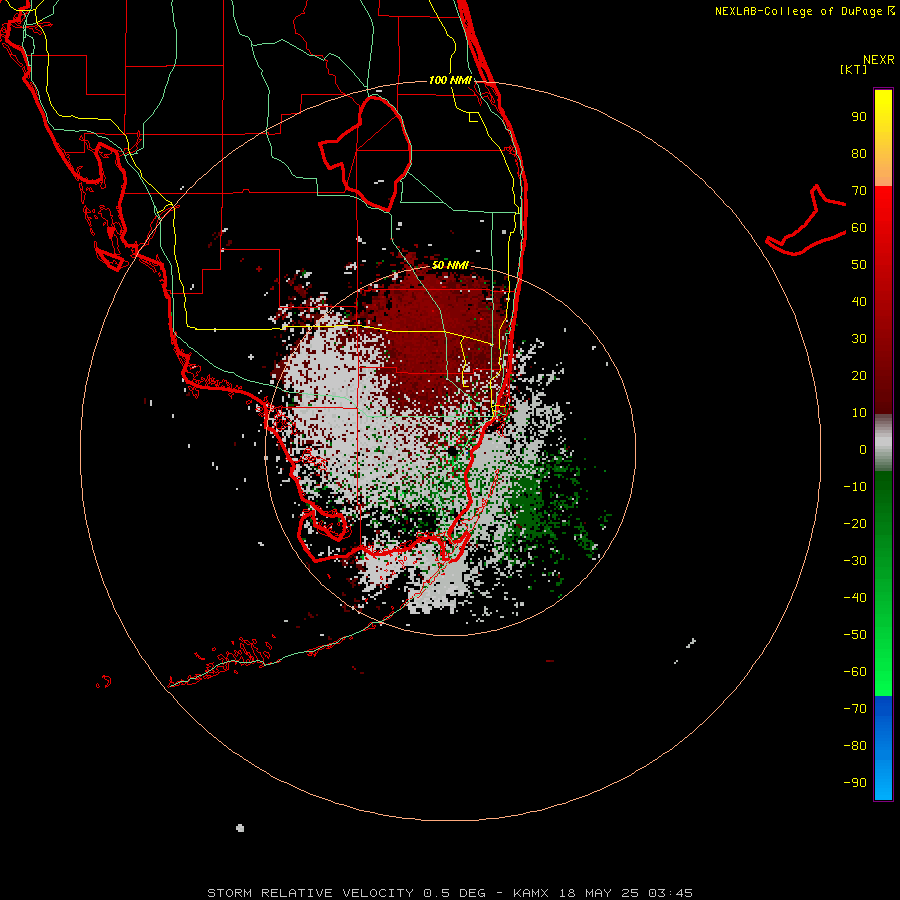This screenshot has width=900, height=900.
Task: Click the 0 knot scale value
Action: click(863, 449)
